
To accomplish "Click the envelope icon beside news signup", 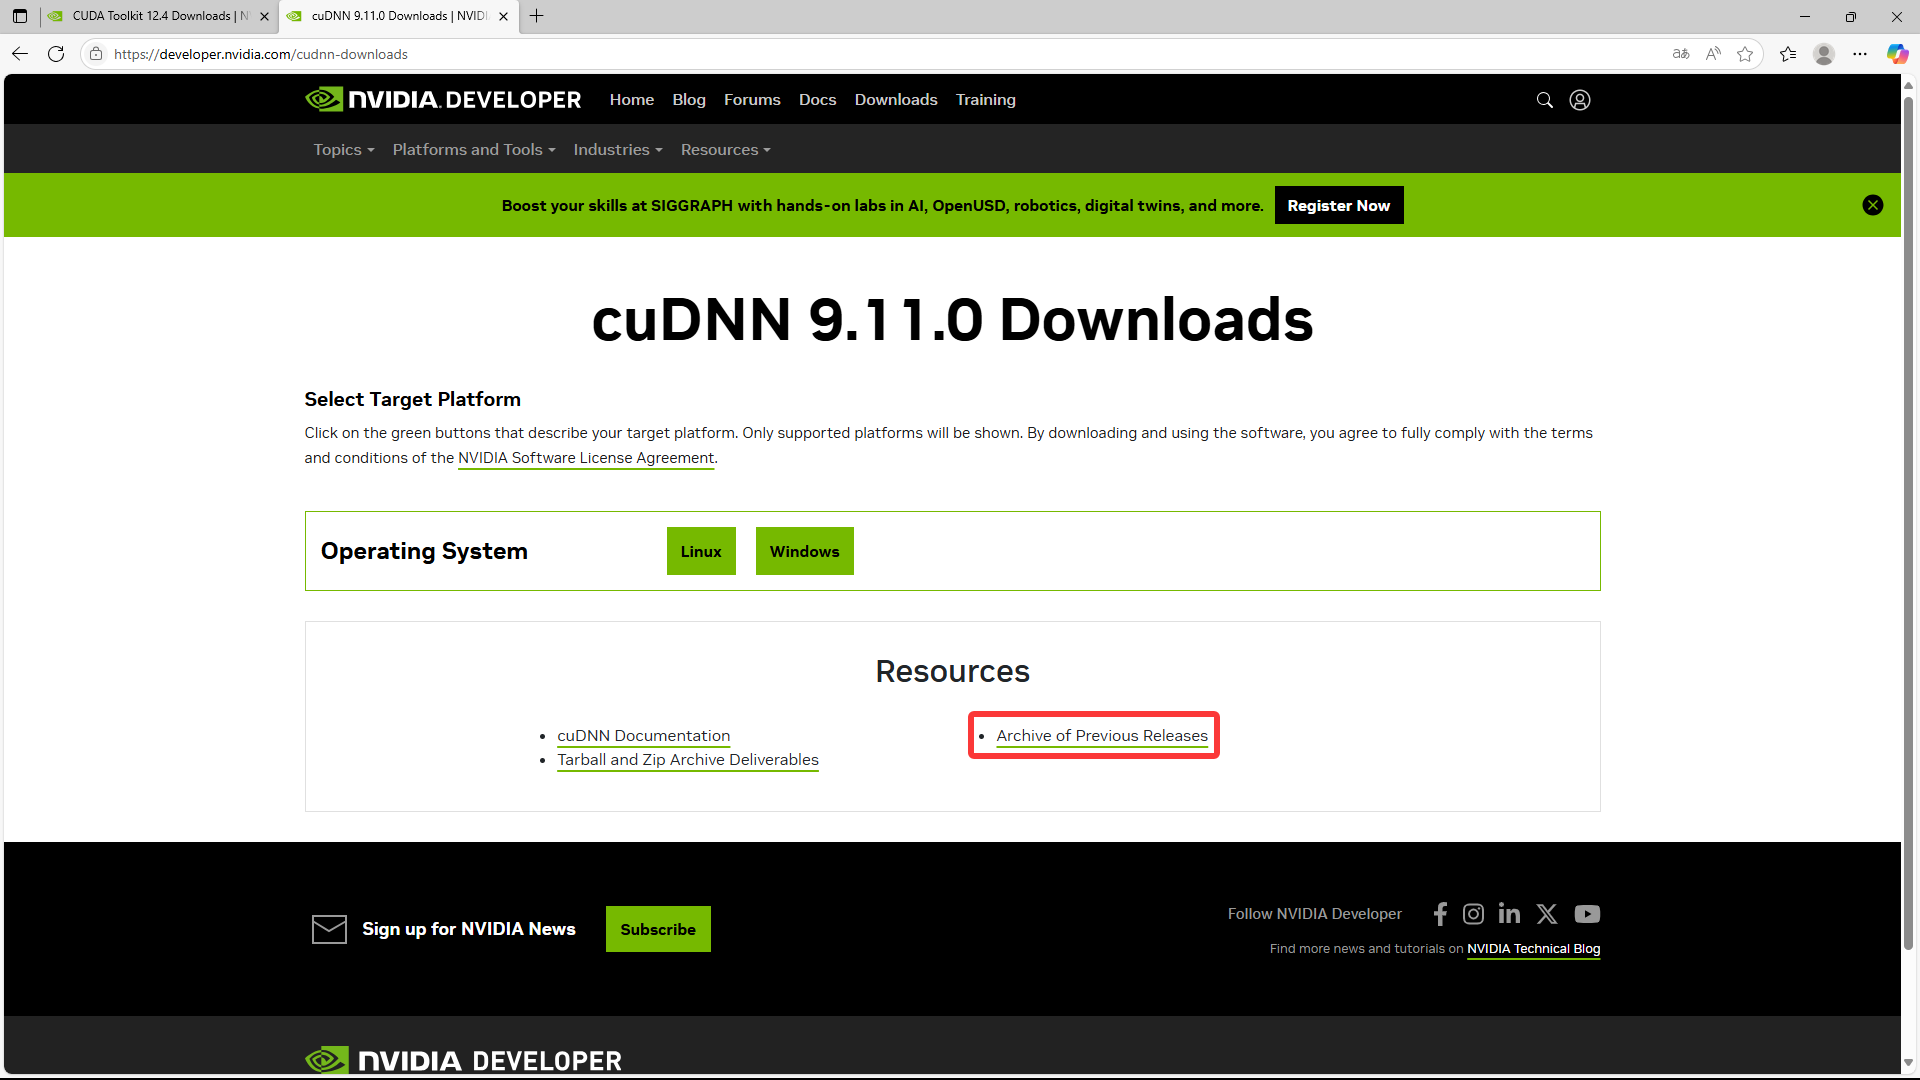I will pos(329,929).
